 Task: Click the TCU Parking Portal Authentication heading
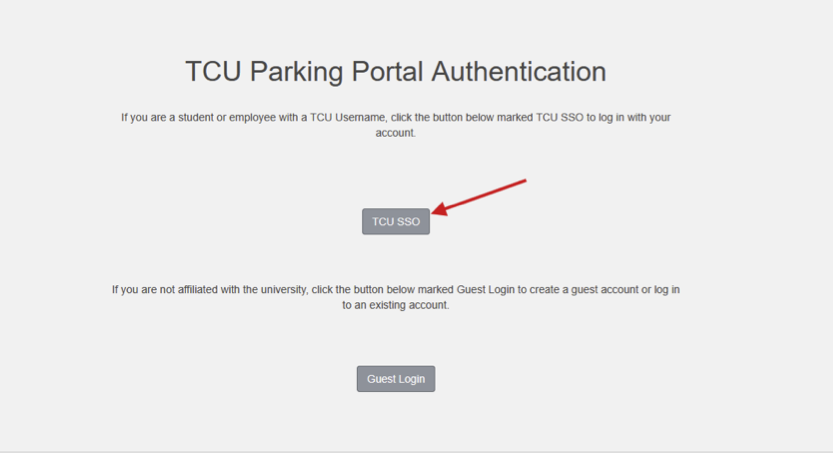[396, 72]
